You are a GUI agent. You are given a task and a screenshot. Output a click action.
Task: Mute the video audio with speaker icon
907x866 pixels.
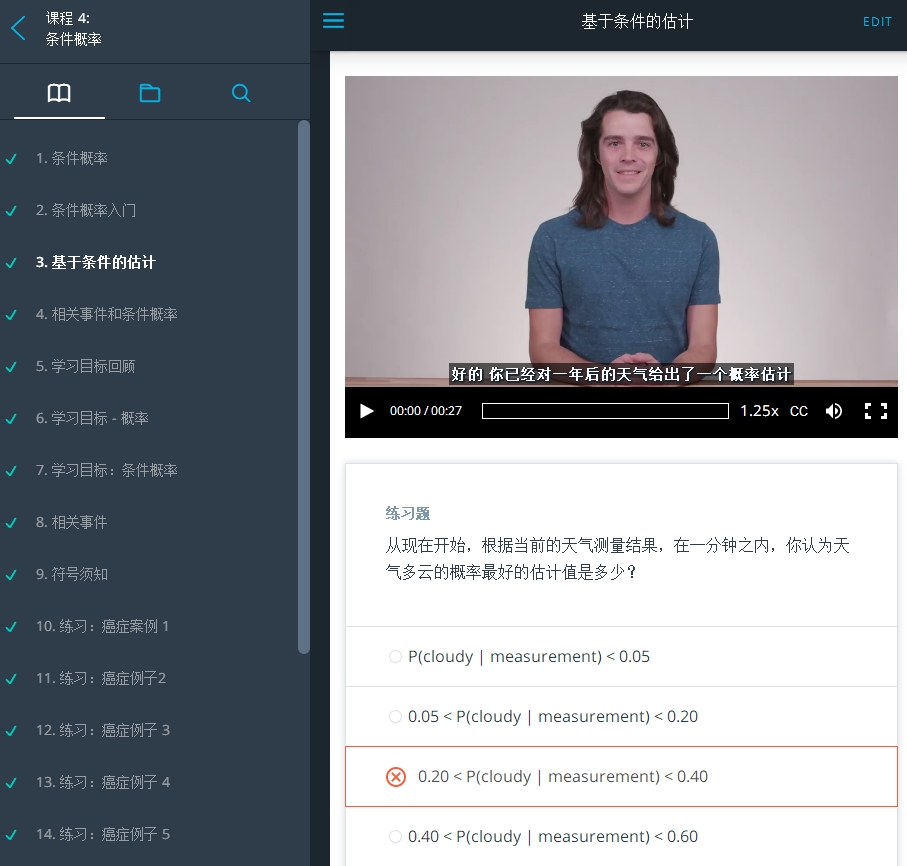click(834, 411)
